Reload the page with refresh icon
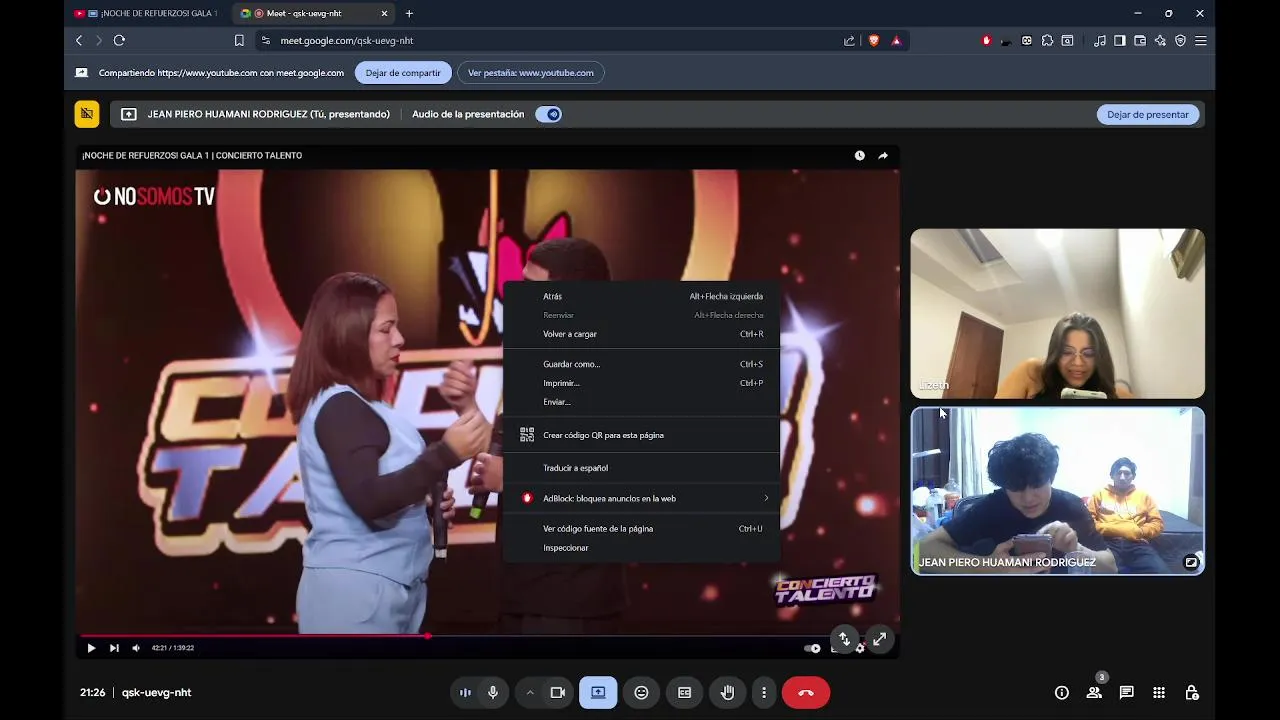This screenshot has width=1280, height=720. point(119,40)
